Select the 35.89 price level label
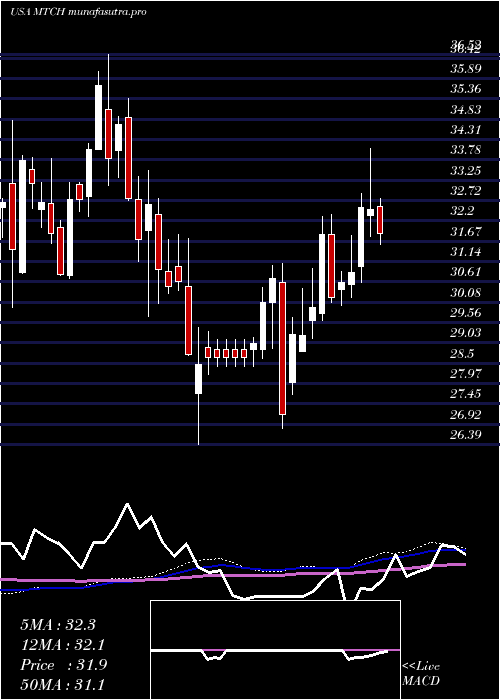The width and height of the screenshot is (500, 700). (466, 69)
